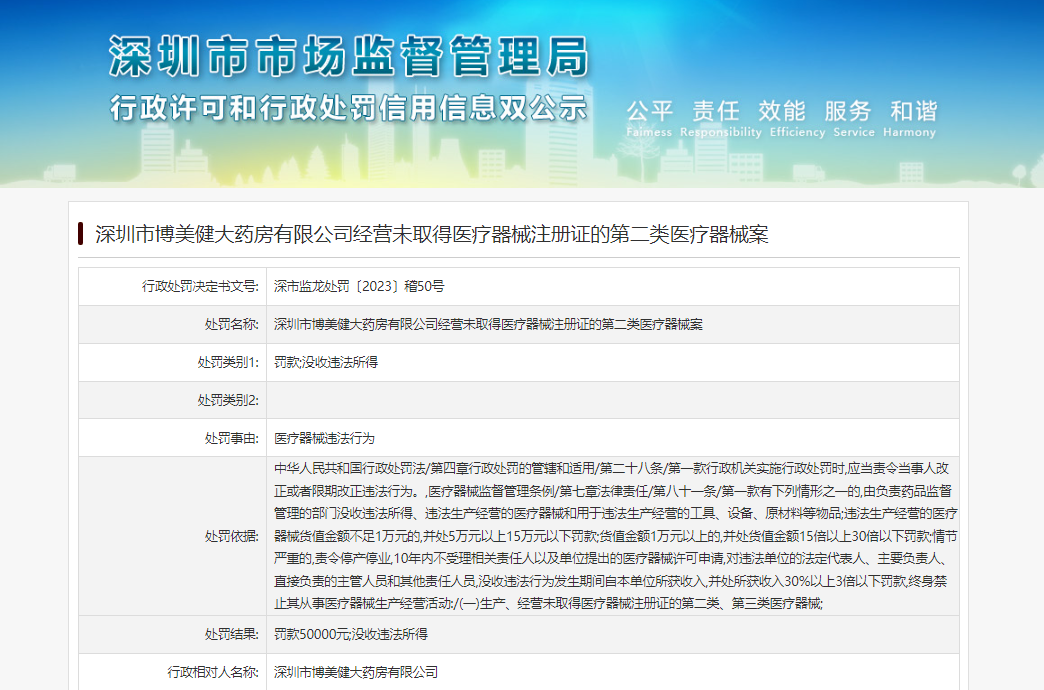The image size is (1044, 690).
Task: Click the 行政许可和行政处罚信用信息双公示 subtitle
Action: click(348, 108)
